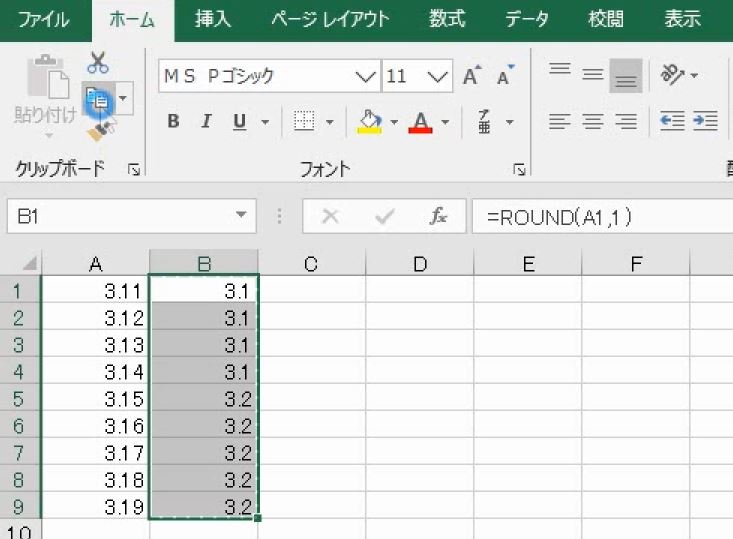
Task: Expand the Name Box dropdown arrow
Action: 241,216
